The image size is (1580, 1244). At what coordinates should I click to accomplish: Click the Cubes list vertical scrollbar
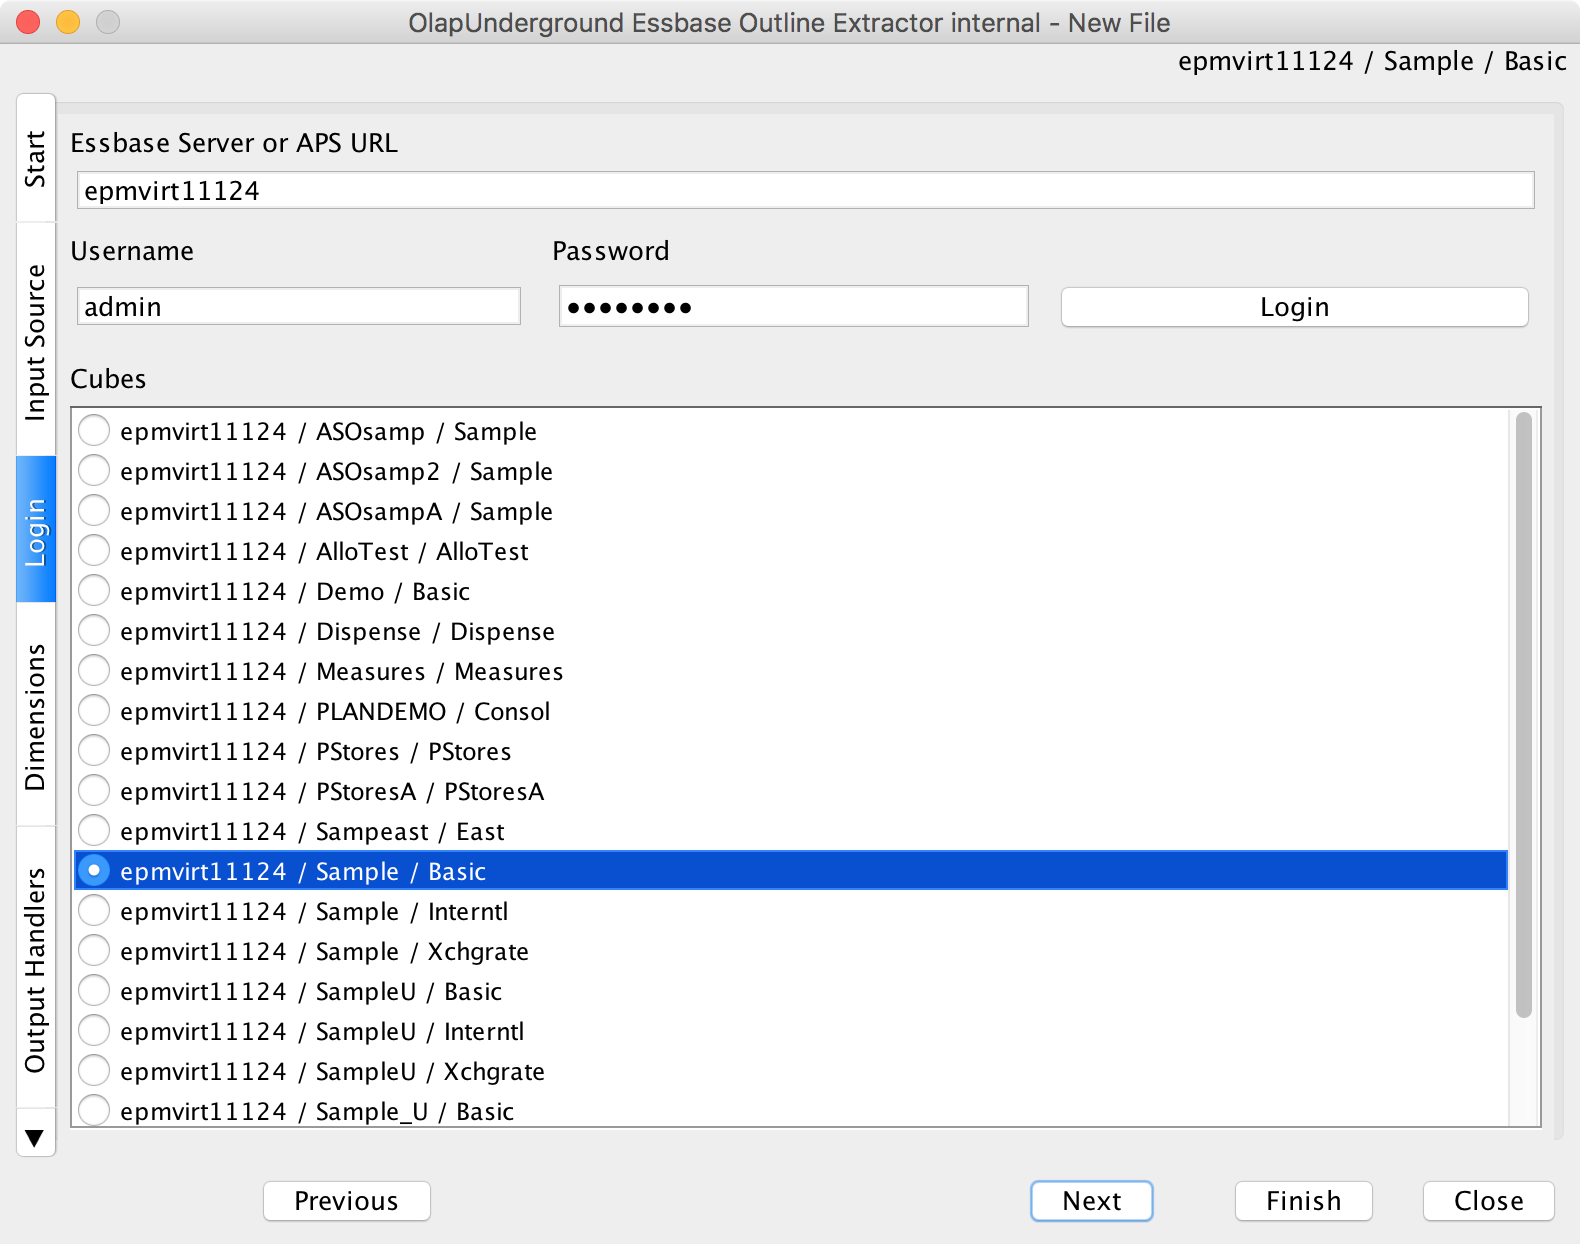[1524, 715]
